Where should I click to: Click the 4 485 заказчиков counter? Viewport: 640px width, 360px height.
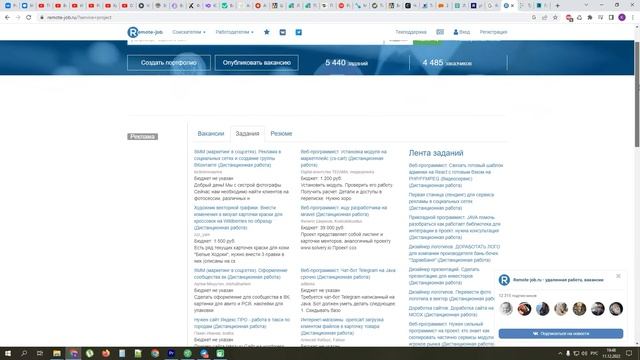[447, 63]
